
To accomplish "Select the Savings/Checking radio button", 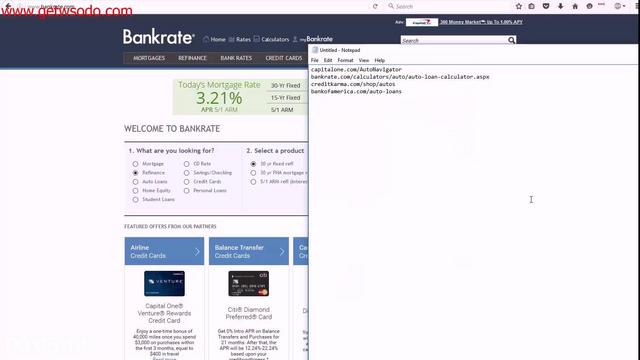I will 187,173.
